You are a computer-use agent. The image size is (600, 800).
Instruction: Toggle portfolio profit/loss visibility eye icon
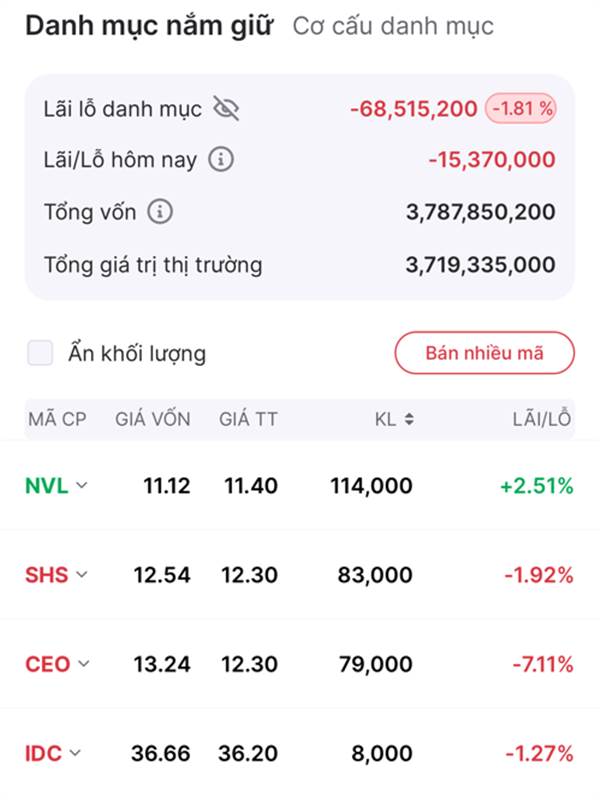pos(227,108)
